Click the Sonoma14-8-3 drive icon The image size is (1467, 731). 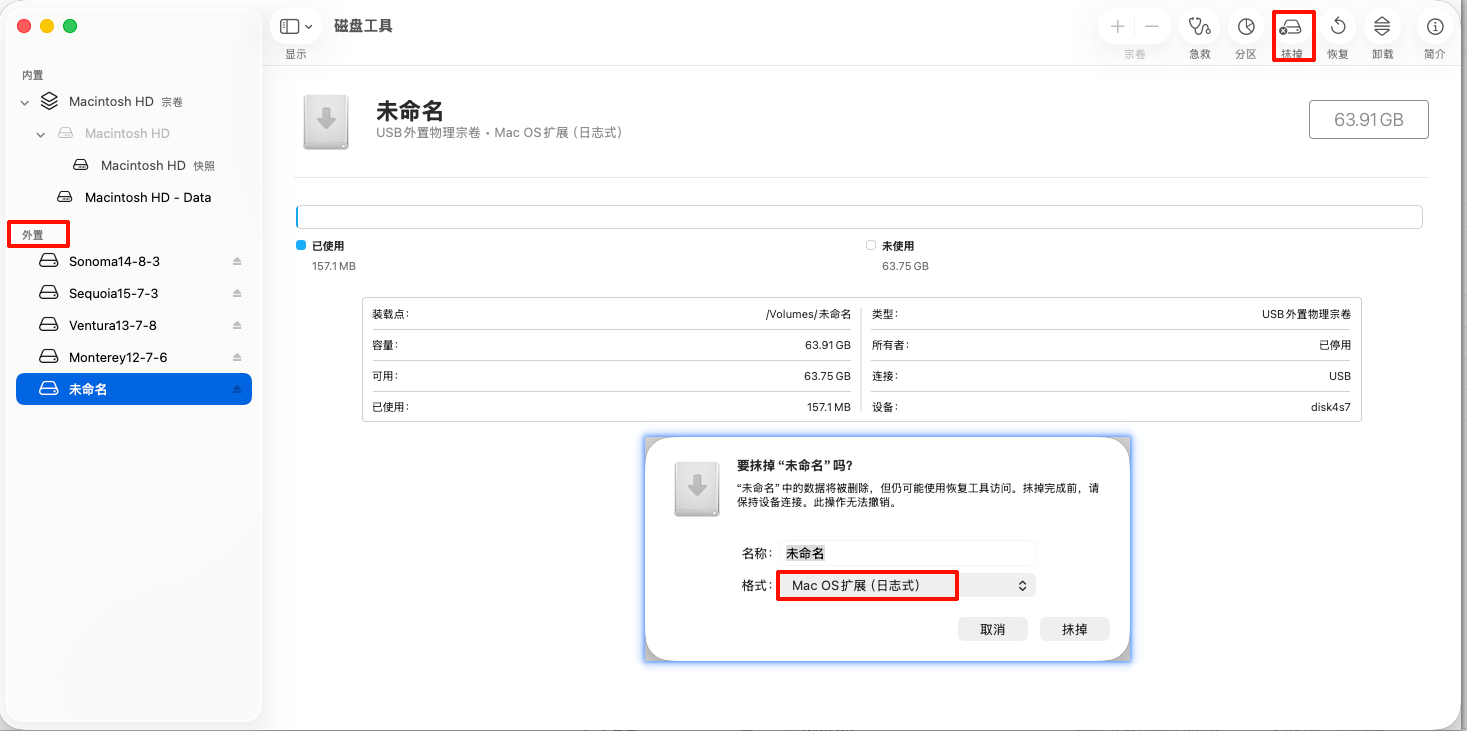point(49,262)
